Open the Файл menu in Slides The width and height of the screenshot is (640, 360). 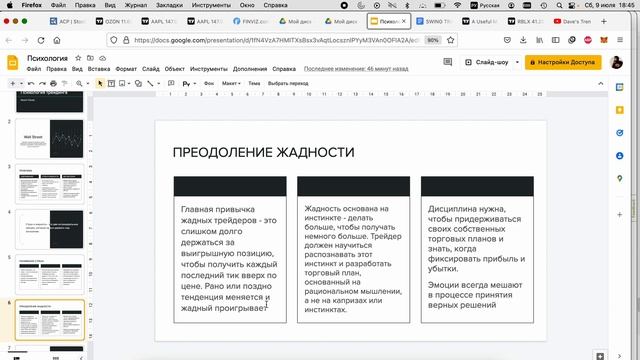click(x=34, y=69)
